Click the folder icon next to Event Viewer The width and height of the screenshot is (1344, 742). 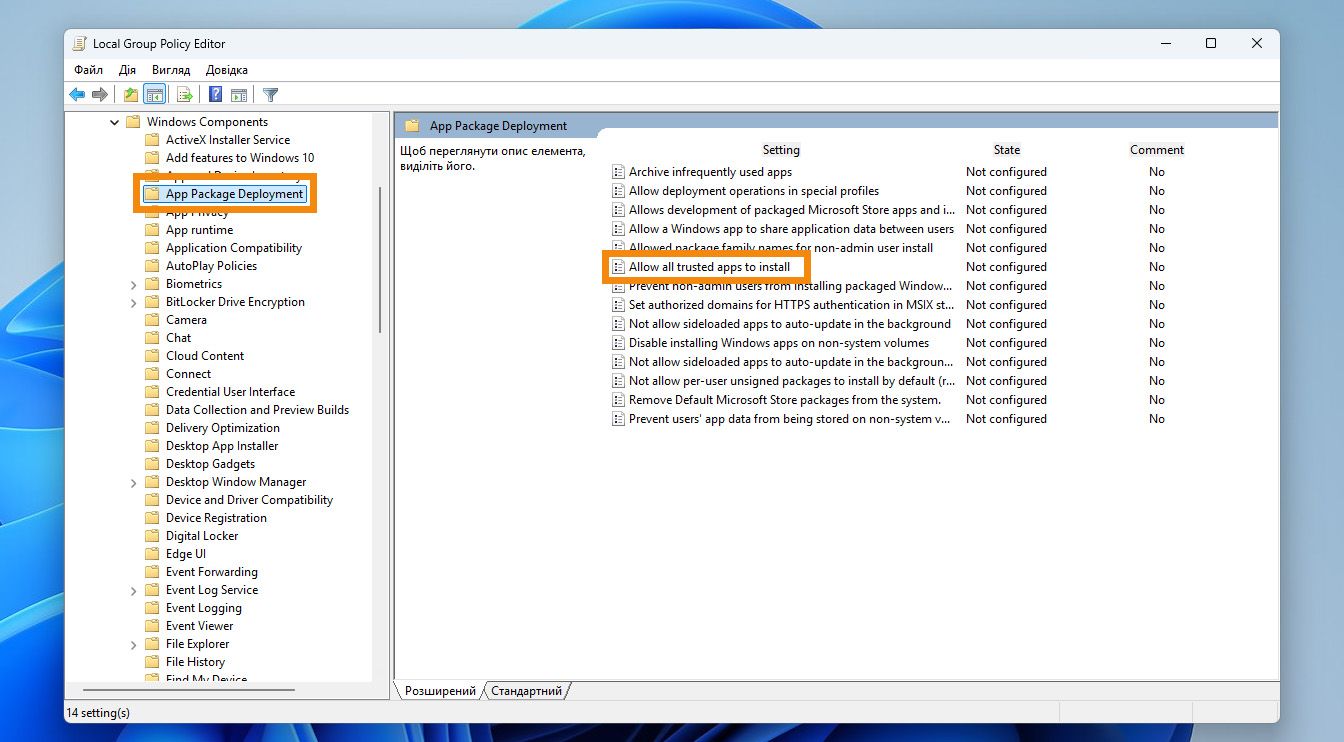(x=152, y=626)
